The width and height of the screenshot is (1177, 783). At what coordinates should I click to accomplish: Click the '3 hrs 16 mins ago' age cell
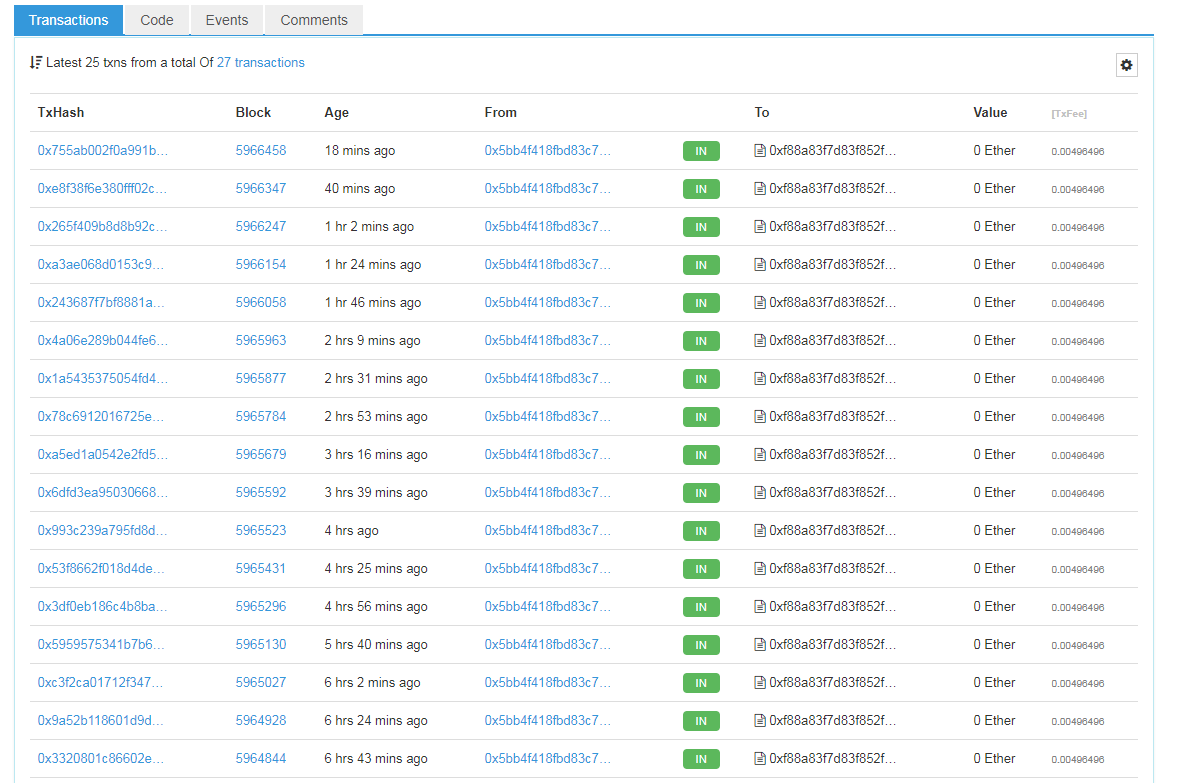pos(375,454)
